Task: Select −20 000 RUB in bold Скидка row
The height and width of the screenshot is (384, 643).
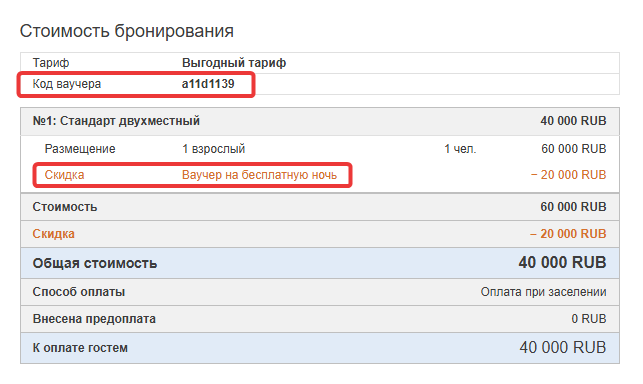Action: [568, 234]
